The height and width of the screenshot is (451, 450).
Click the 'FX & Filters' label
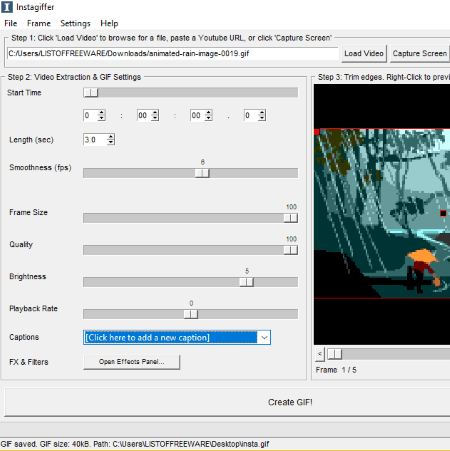click(29, 362)
